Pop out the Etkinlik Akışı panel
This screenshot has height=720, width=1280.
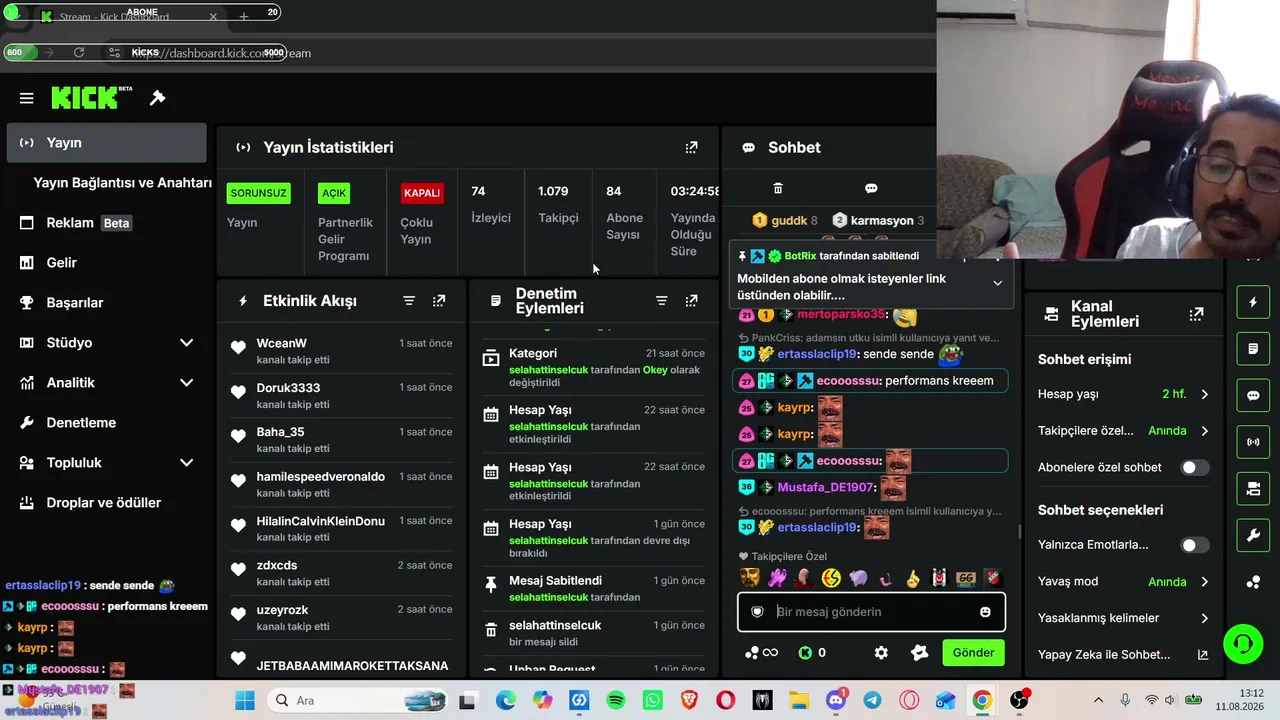(439, 301)
